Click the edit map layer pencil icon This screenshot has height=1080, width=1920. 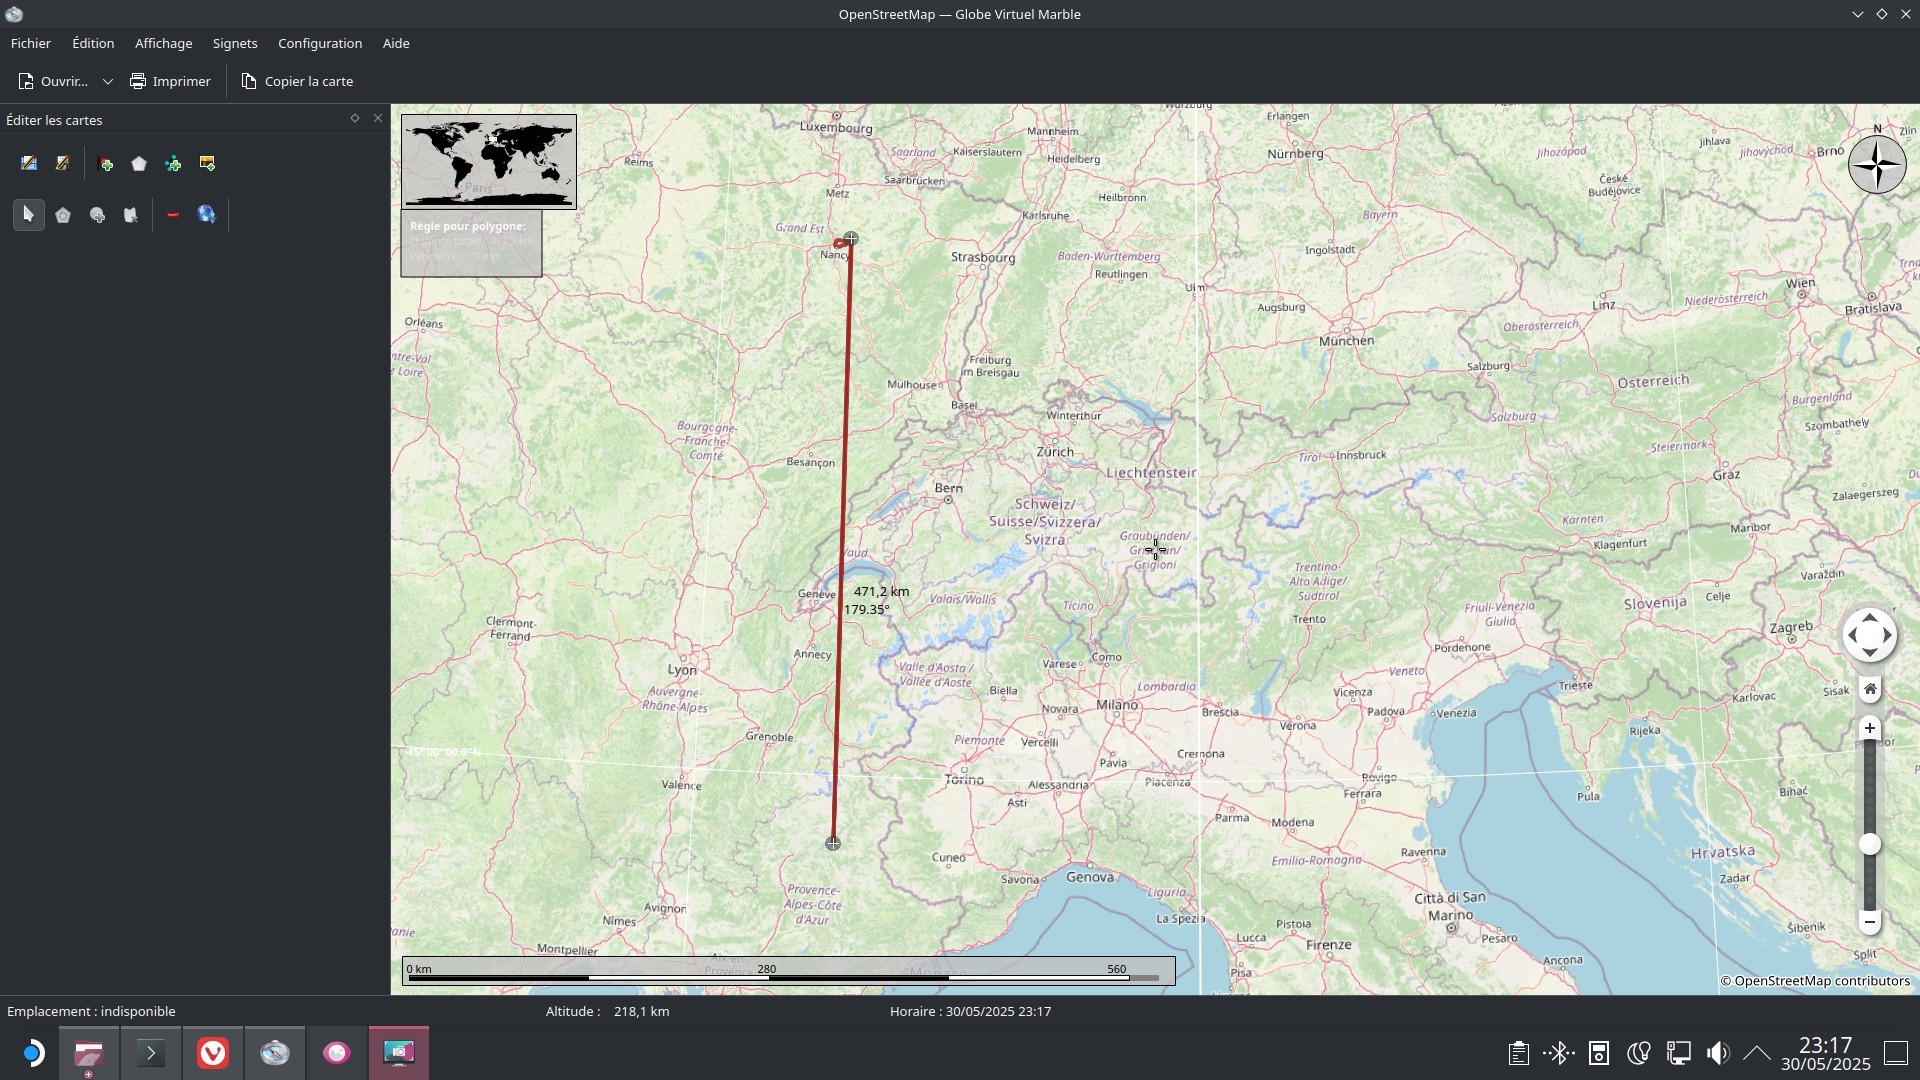coord(29,163)
